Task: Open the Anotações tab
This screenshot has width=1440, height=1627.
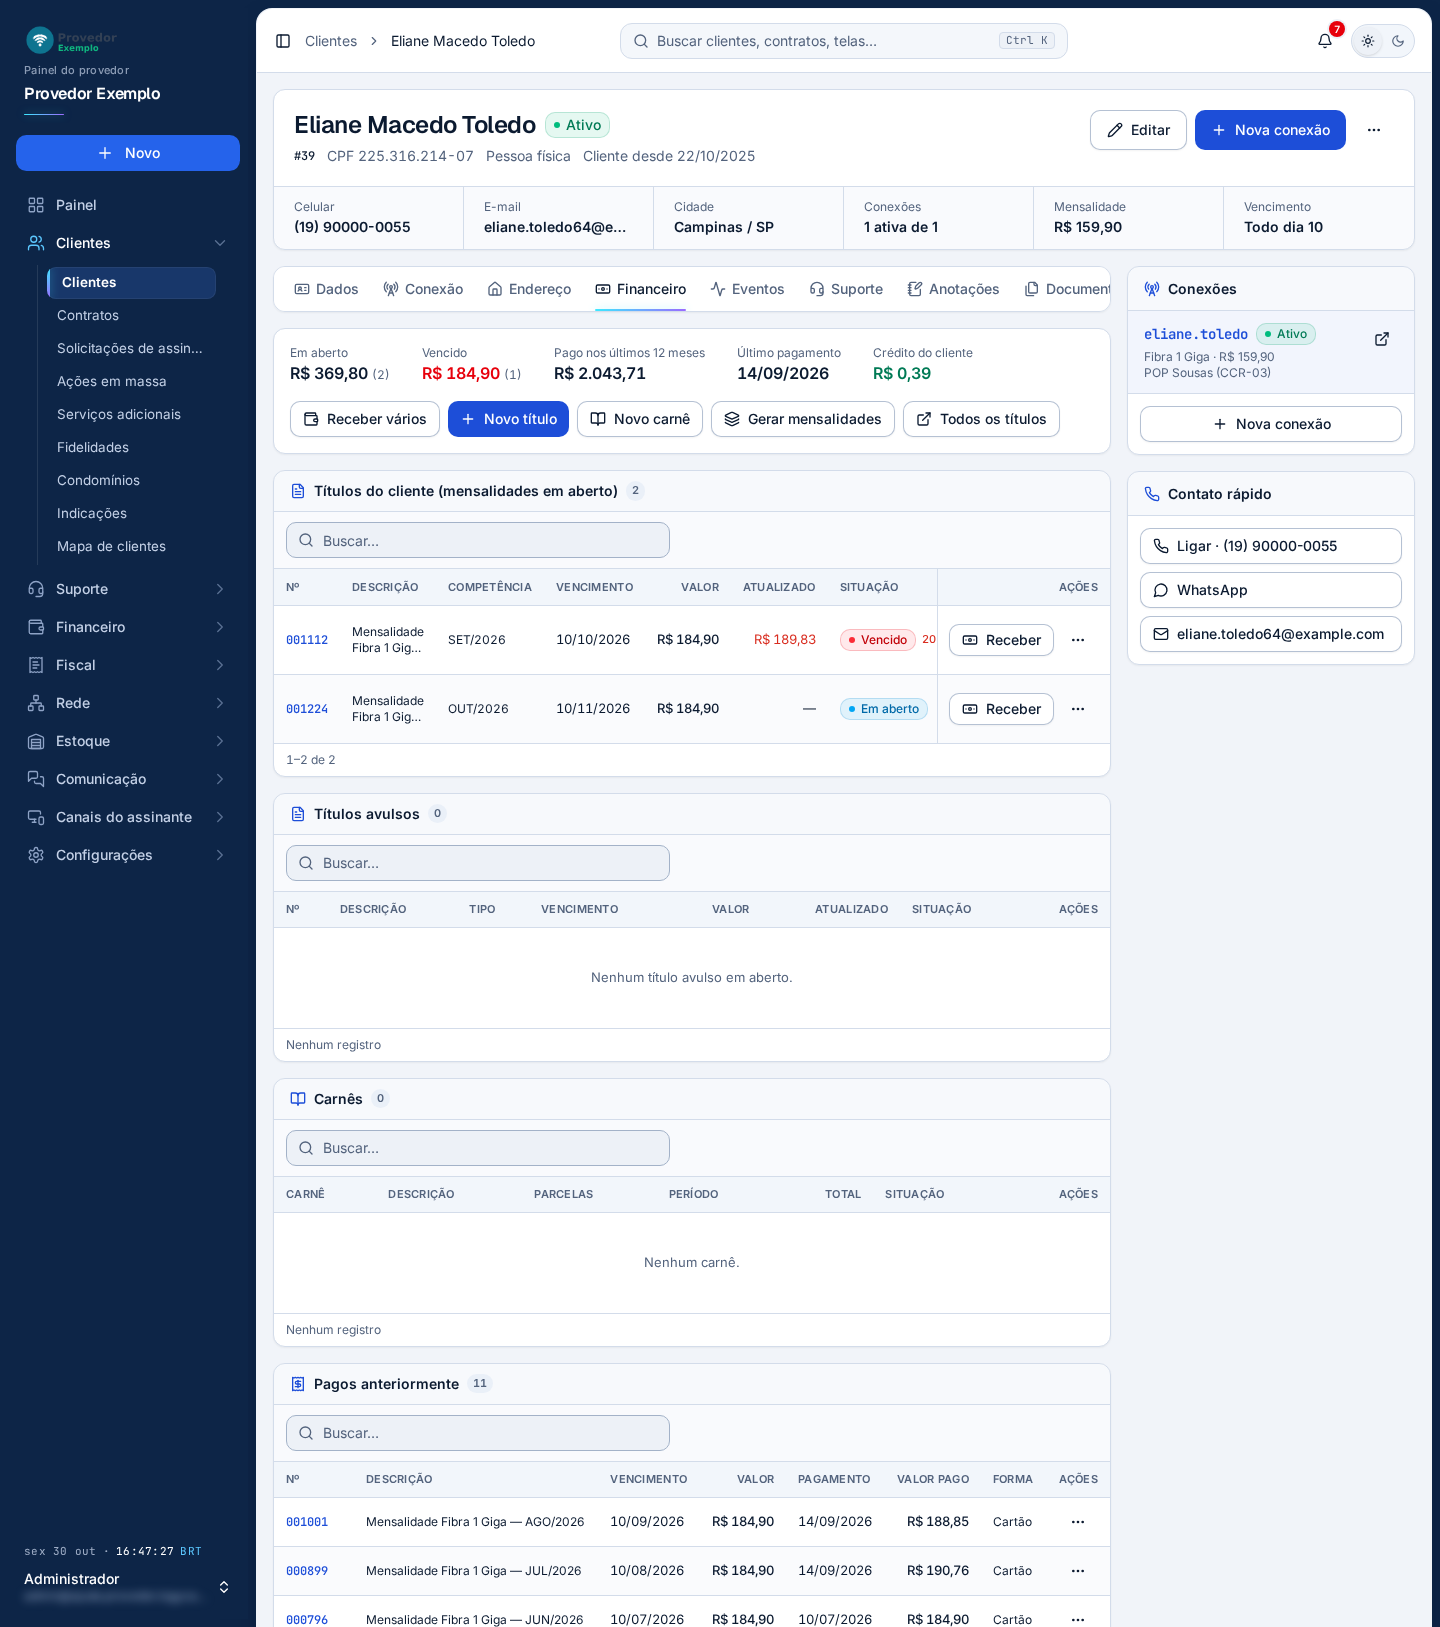Action: pyautogui.click(x=953, y=289)
